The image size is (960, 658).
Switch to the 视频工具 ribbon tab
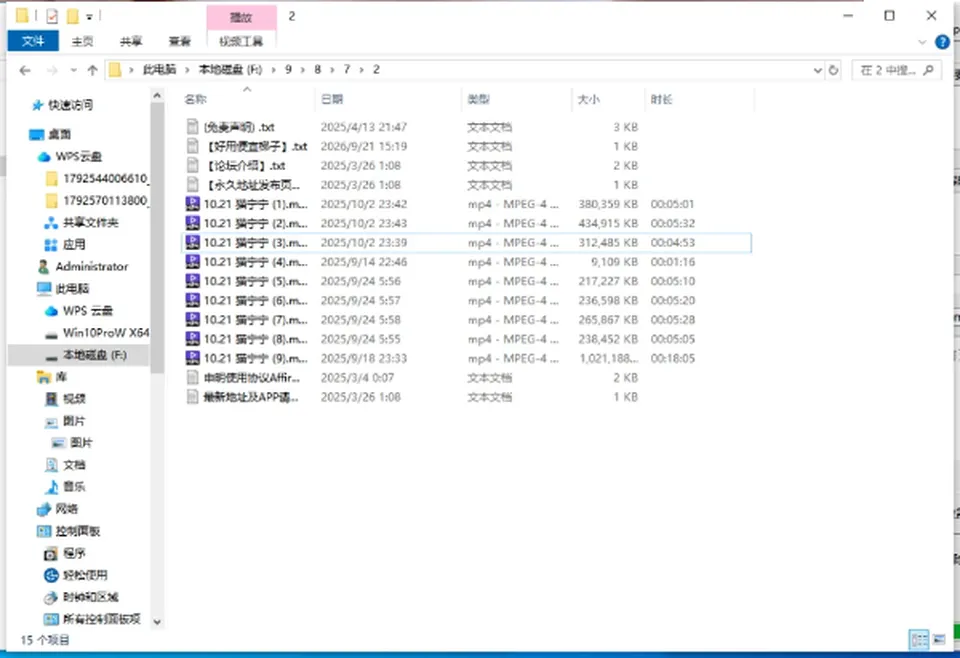(241, 41)
